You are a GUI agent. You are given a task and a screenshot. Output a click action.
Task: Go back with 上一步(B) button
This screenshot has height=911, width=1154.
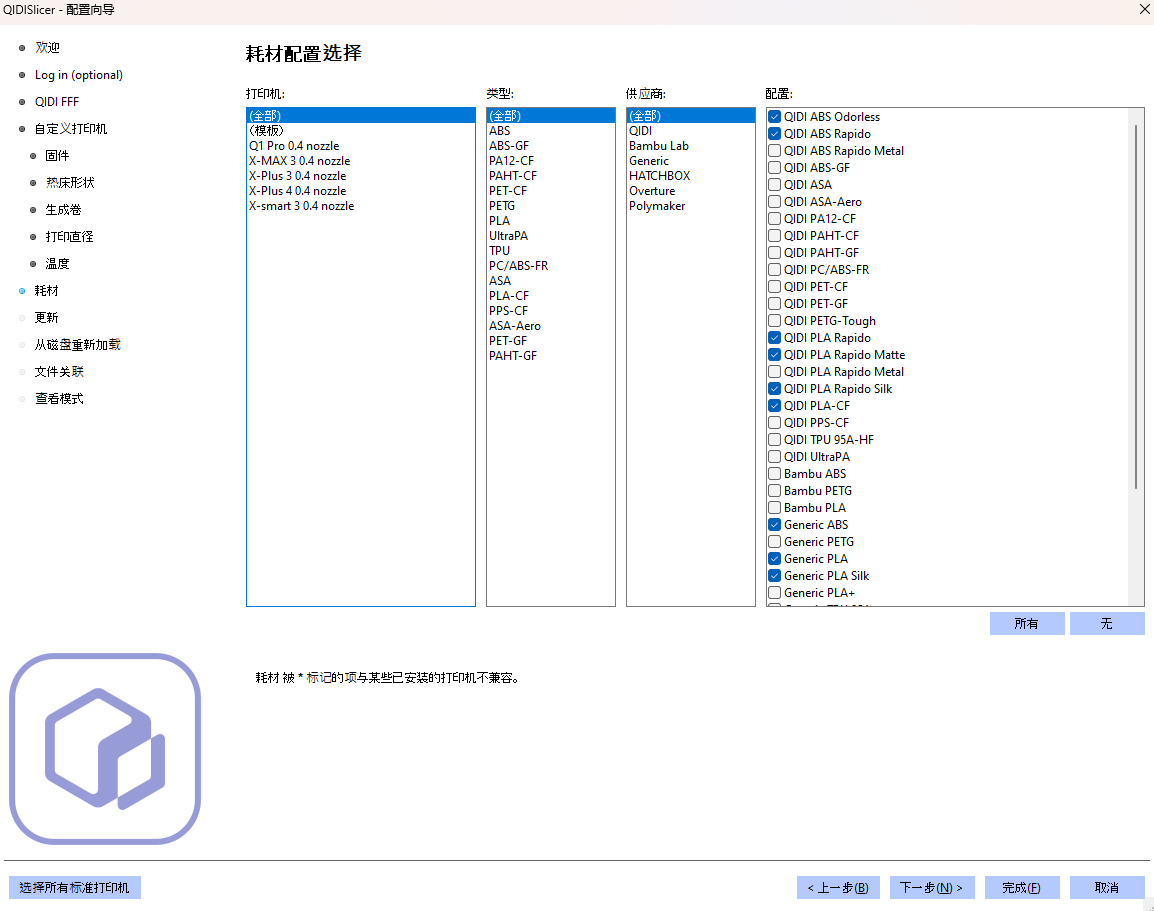click(838, 887)
